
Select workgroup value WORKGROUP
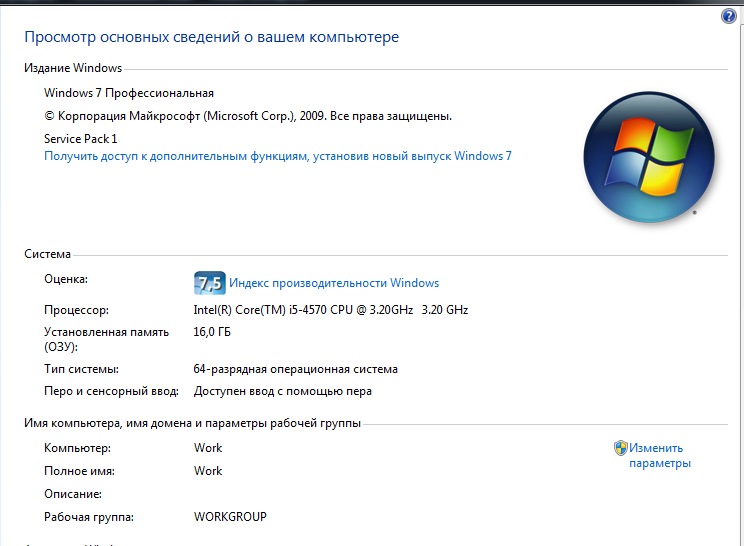(230, 517)
